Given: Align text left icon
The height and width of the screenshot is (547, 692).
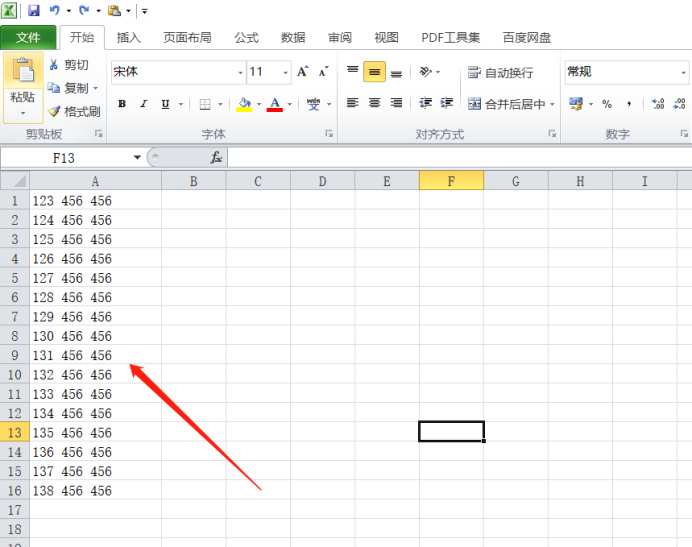Looking at the screenshot, I should point(353,103).
